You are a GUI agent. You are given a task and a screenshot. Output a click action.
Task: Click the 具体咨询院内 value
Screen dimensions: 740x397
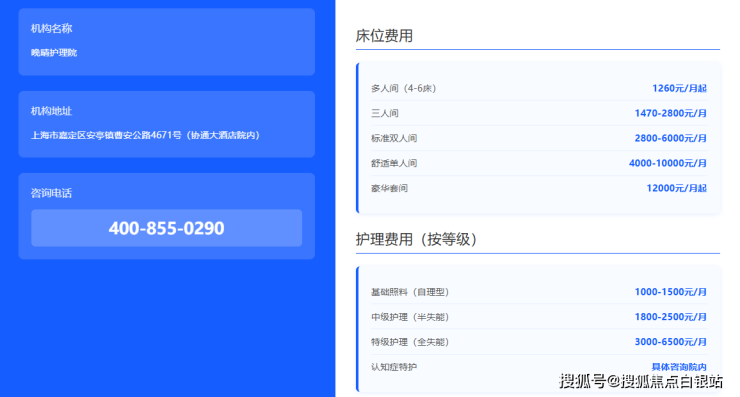tap(679, 367)
